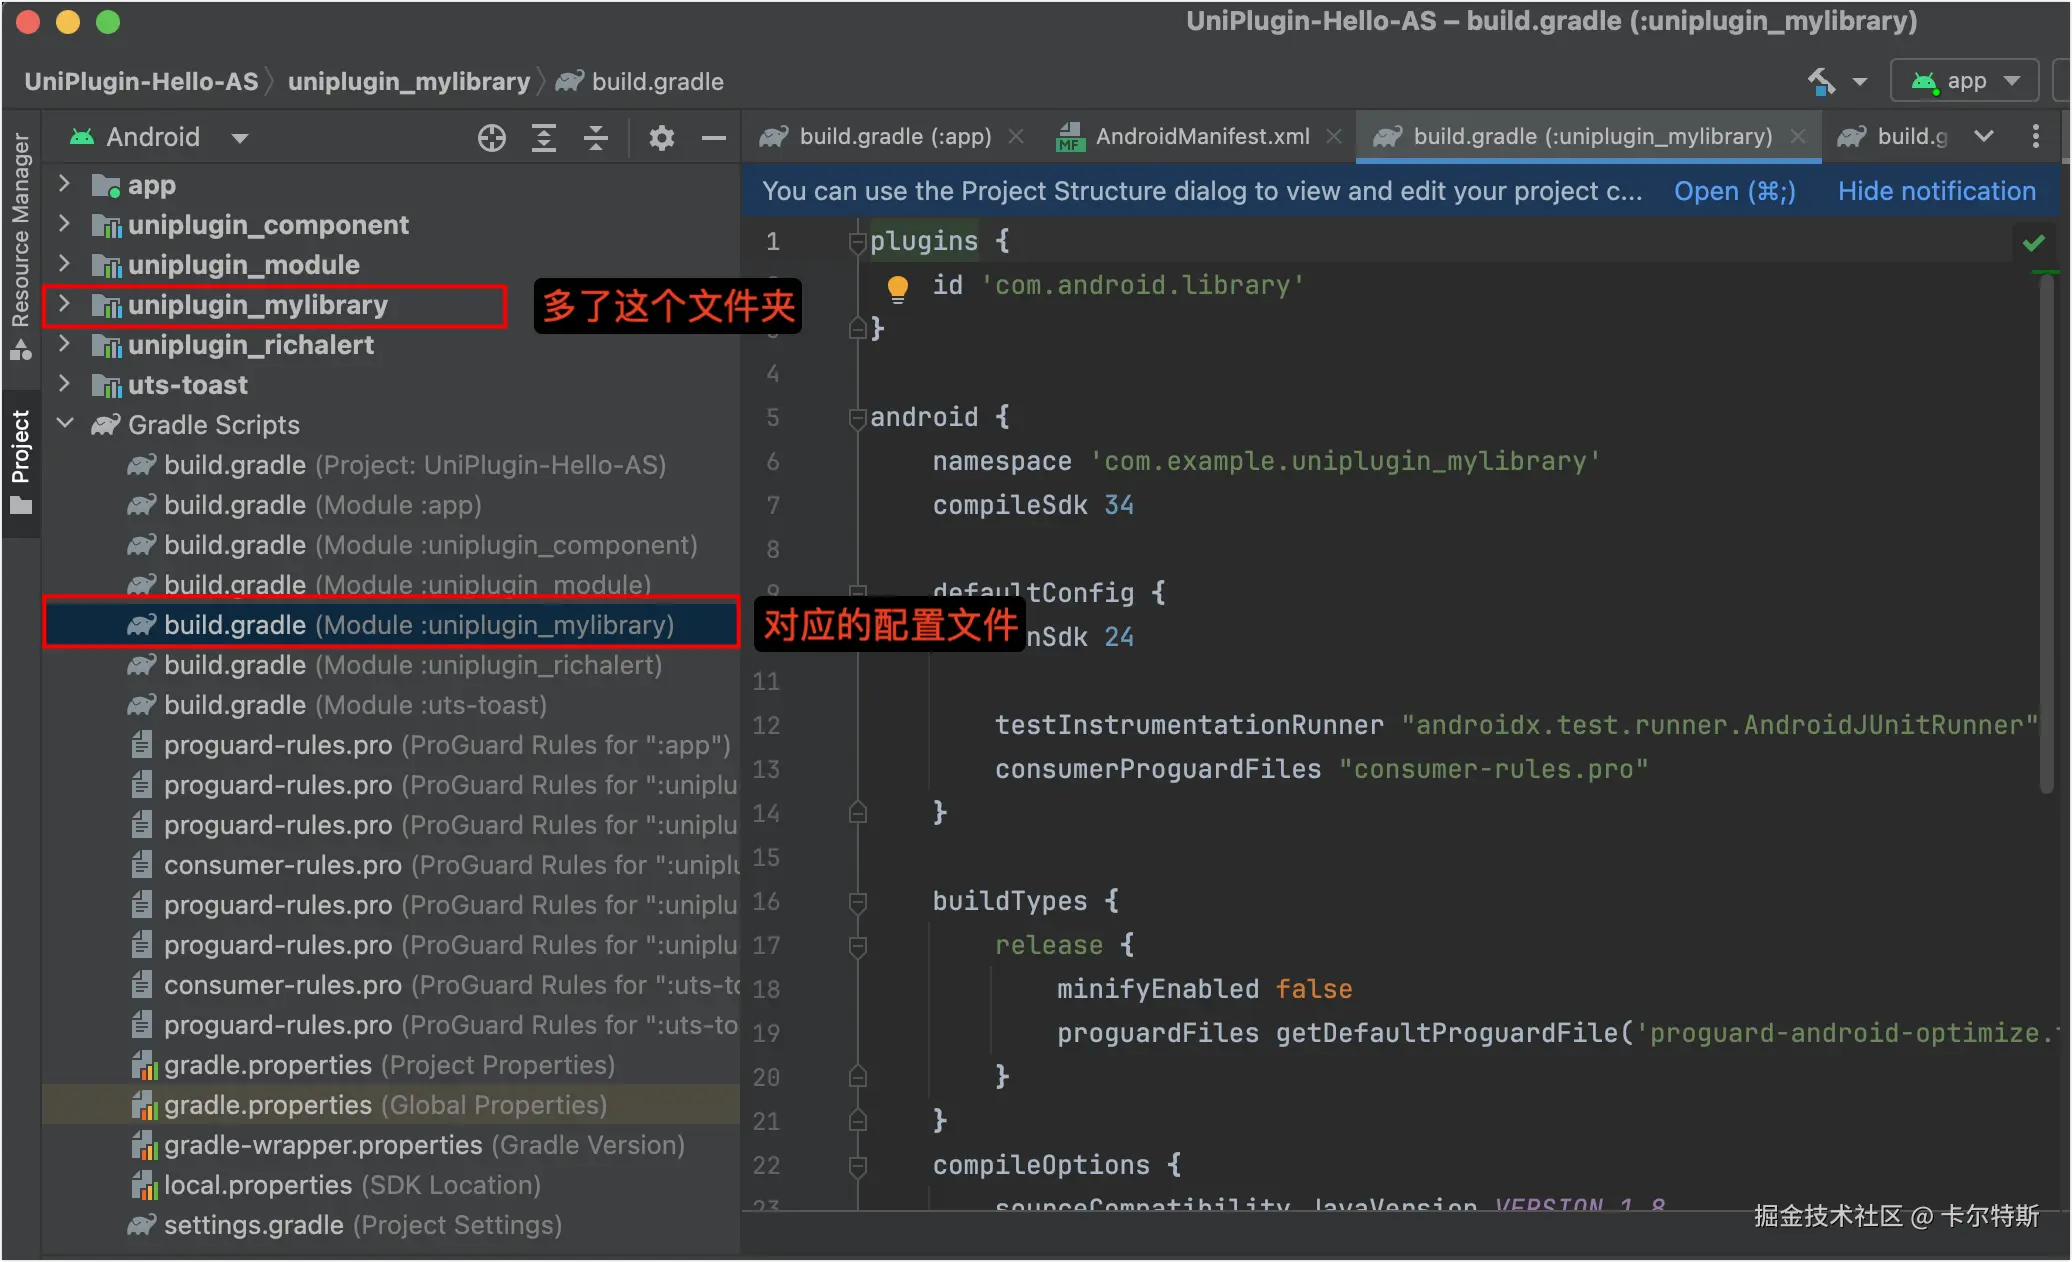Viewport: 2072px width, 1262px height.
Task: Open Project panel settings gear
Action: pyautogui.click(x=661, y=138)
